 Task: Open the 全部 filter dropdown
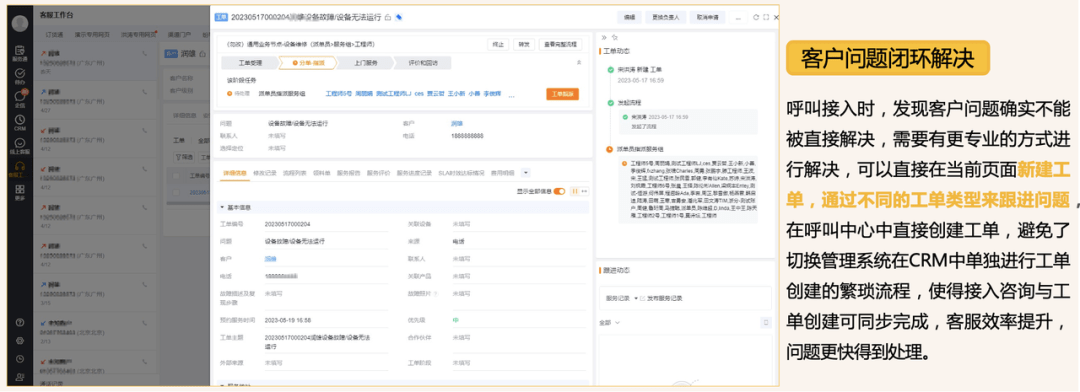[610, 322]
